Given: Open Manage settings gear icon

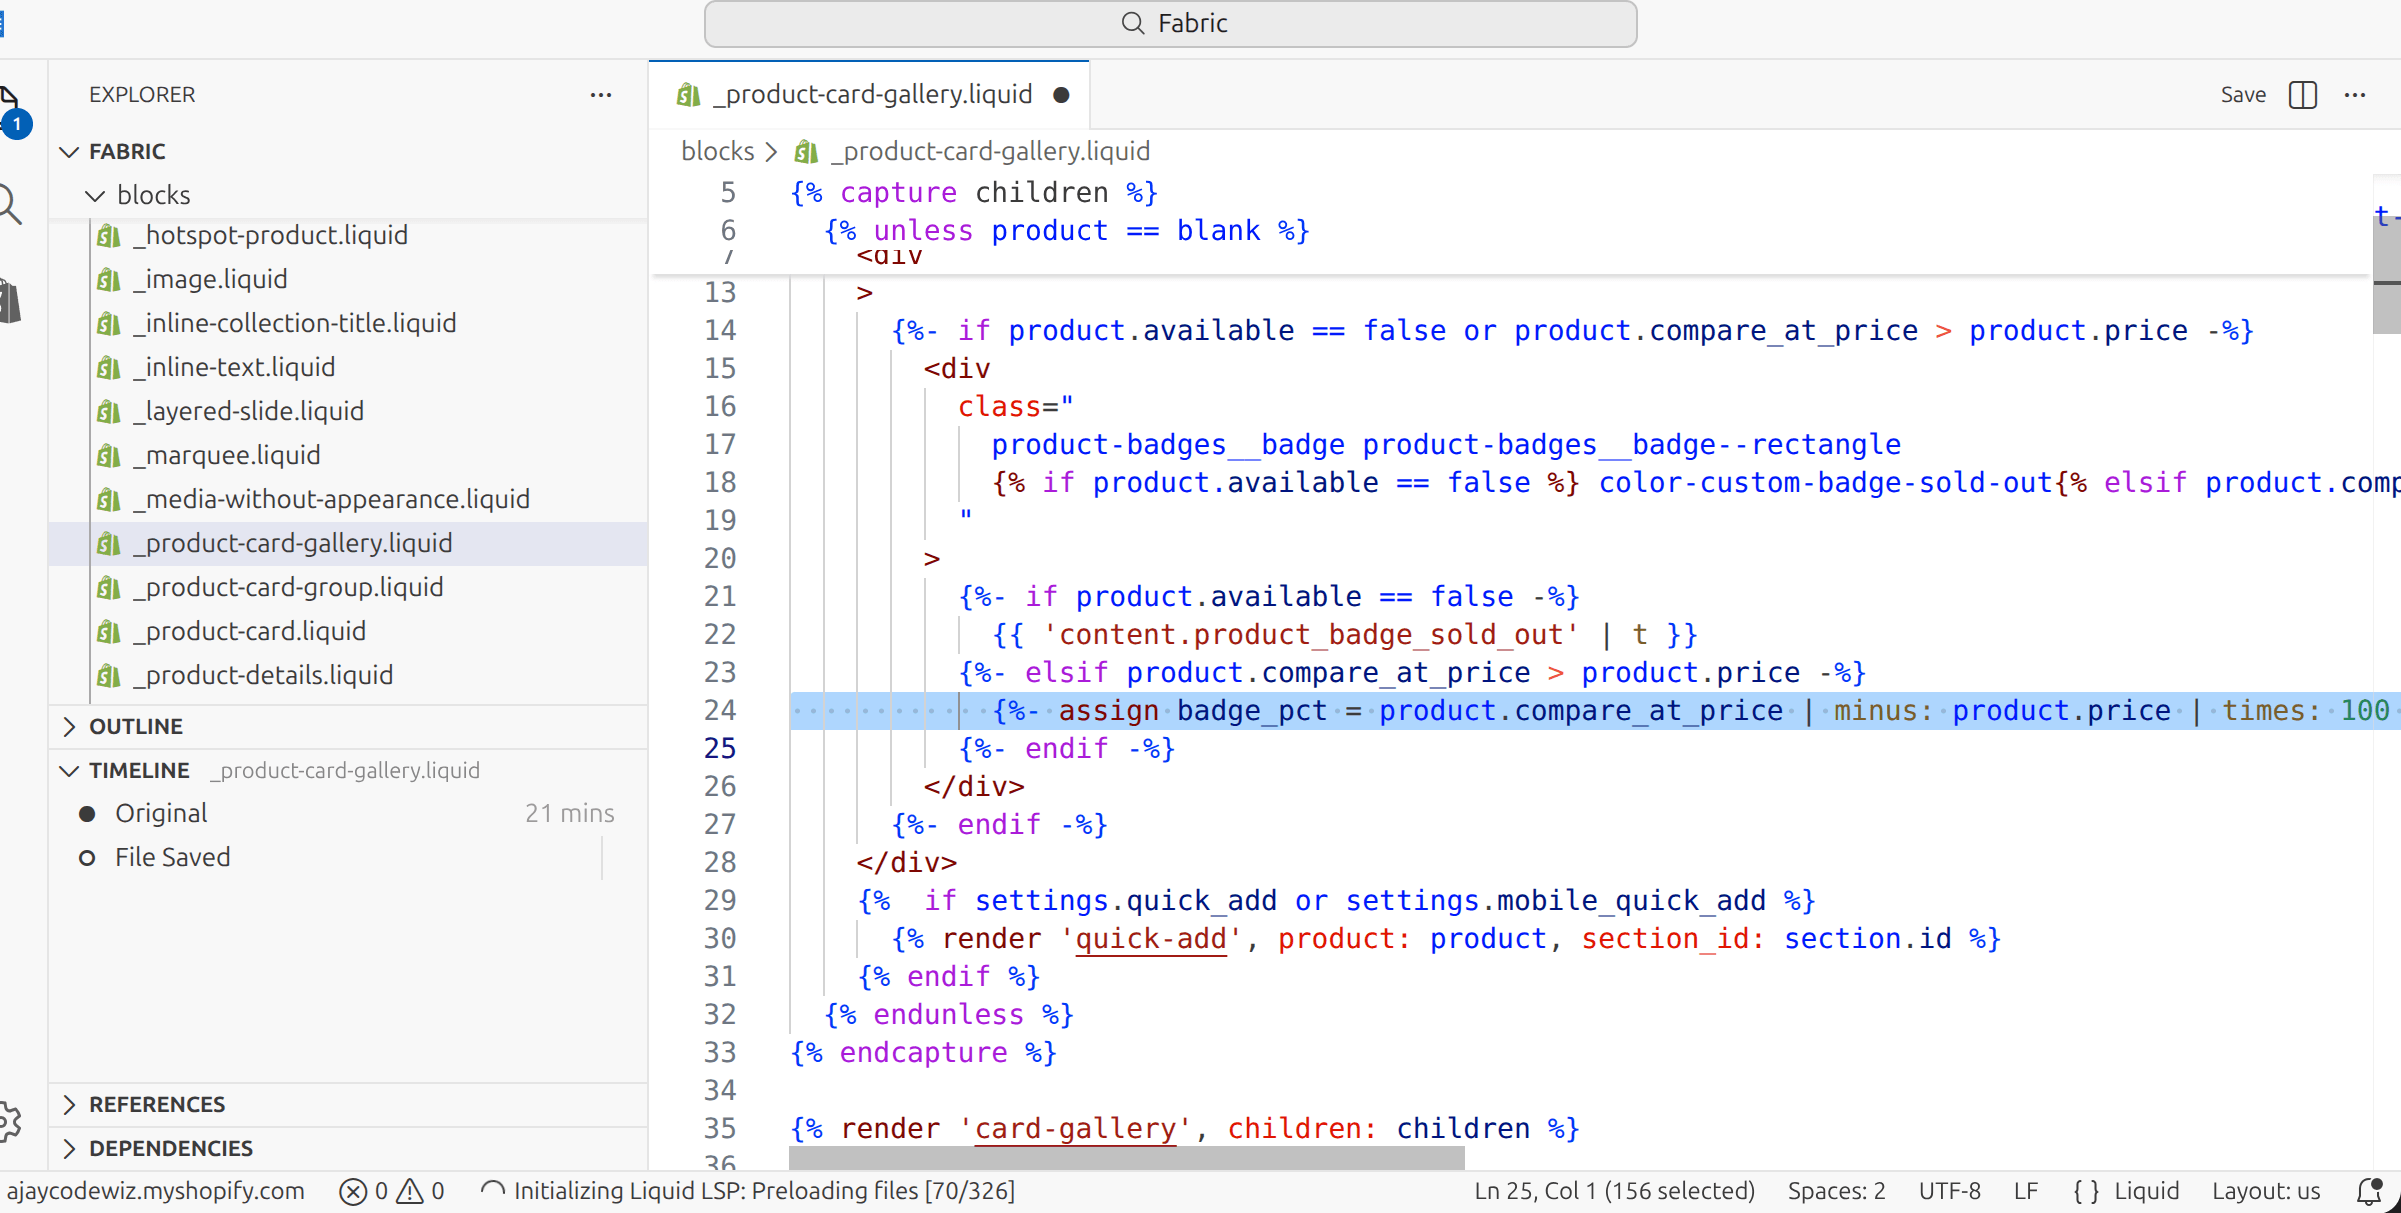Looking at the screenshot, I should [x=10, y=1122].
